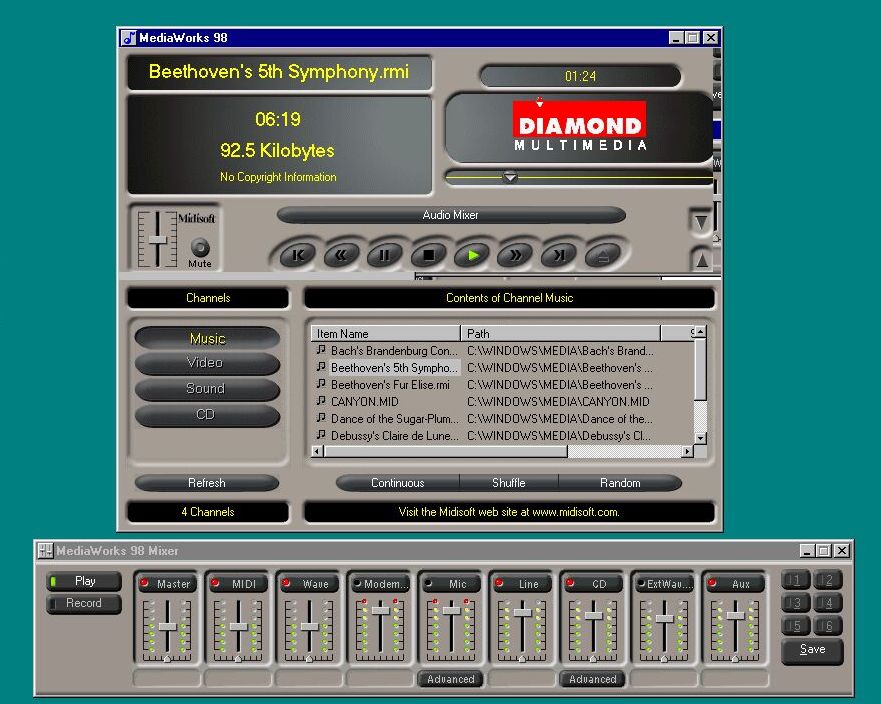Click the list scroll-up arrow
Image resolution: width=881 pixels, height=704 pixels.
click(x=700, y=332)
